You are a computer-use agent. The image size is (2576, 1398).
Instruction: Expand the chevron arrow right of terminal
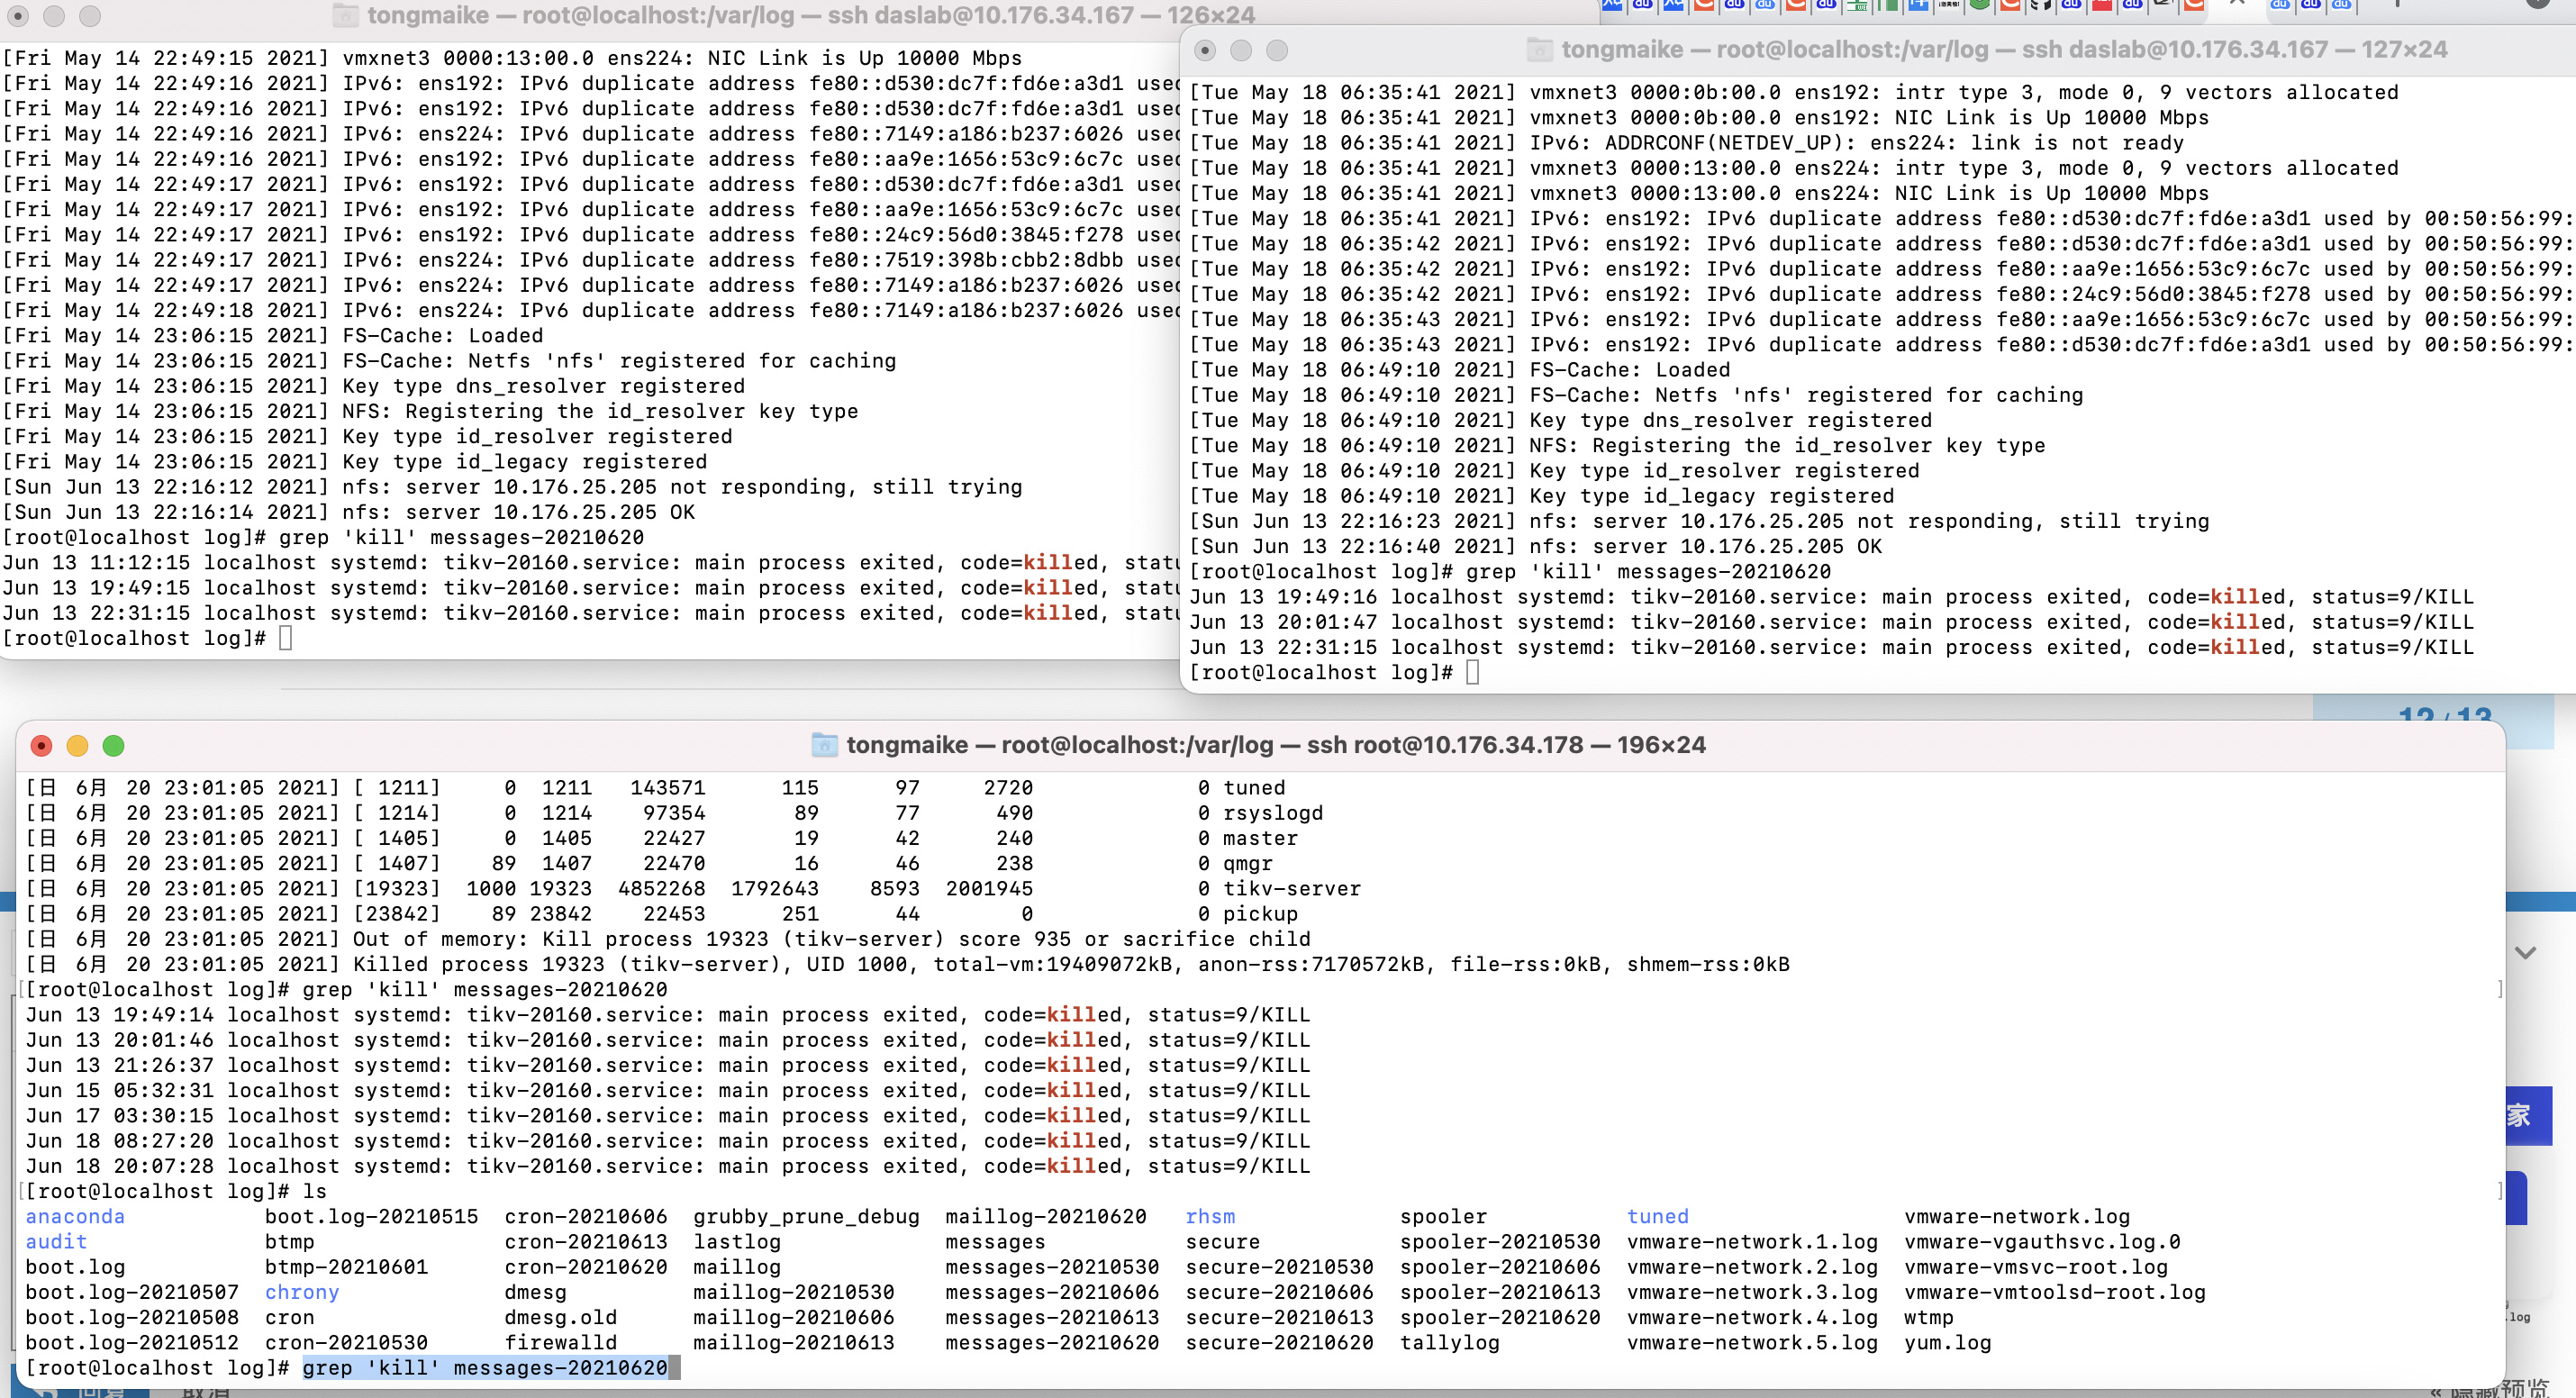[2525, 953]
